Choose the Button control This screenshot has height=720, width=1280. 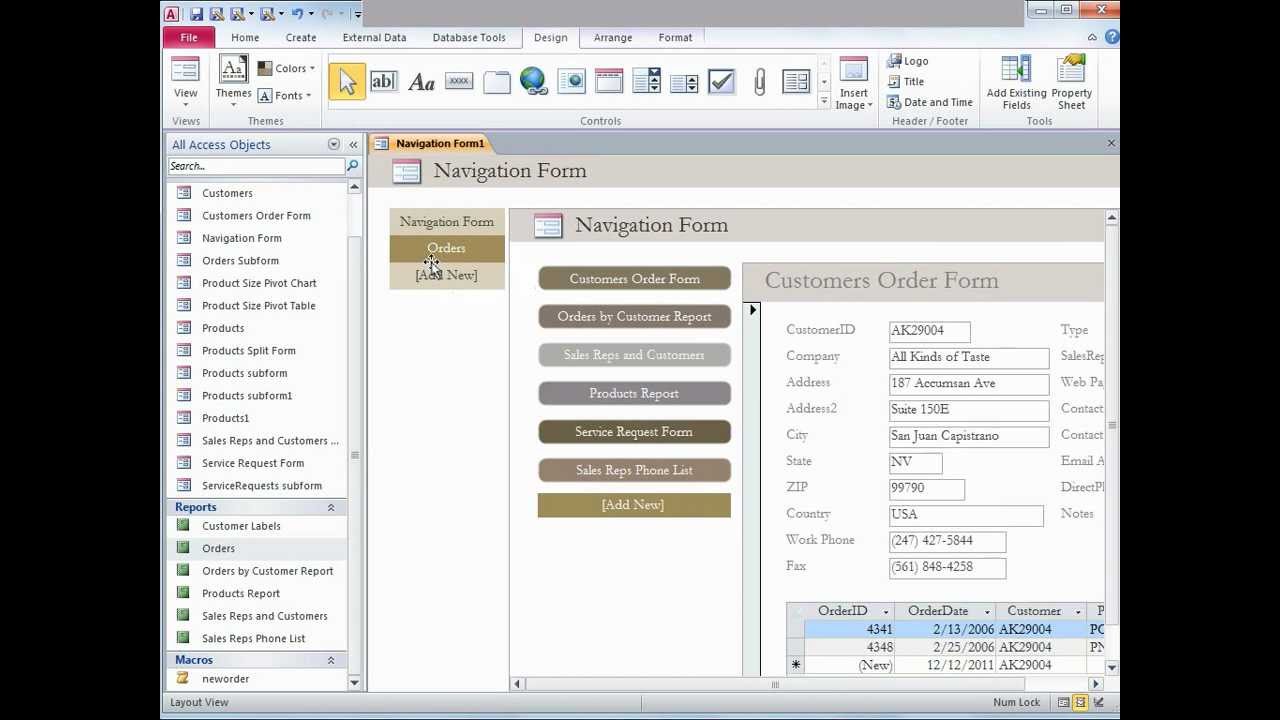coord(459,82)
